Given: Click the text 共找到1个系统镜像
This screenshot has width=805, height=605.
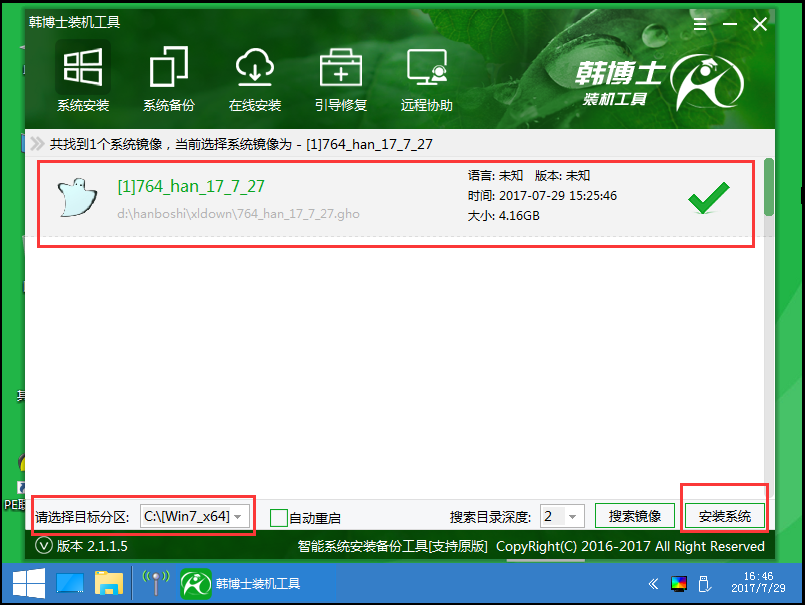Looking at the screenshot, I should [x=106, y=144].
